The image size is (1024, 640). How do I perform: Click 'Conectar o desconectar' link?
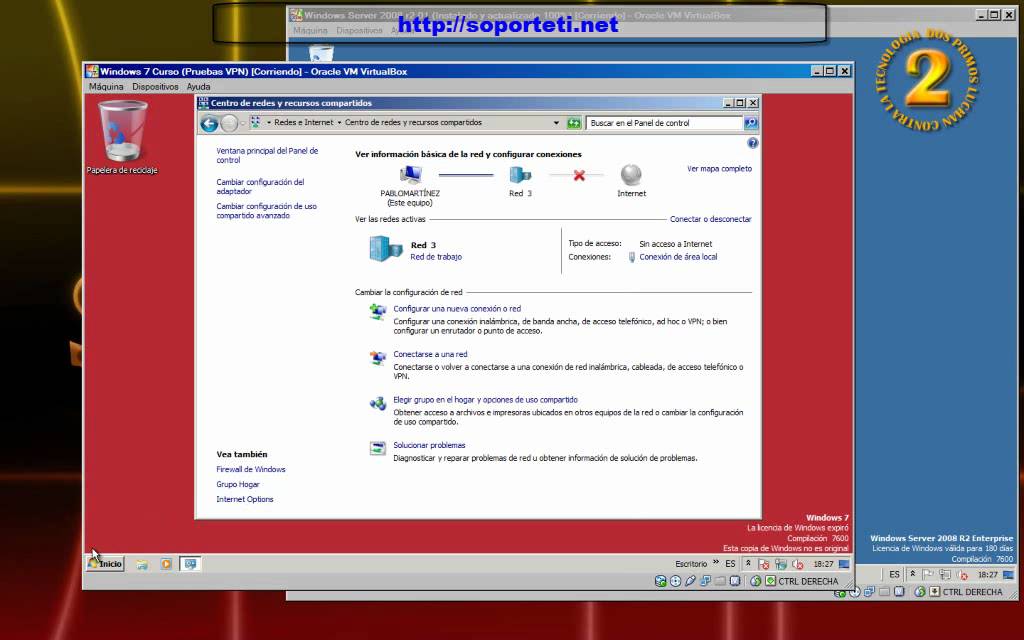coord(711,219)
